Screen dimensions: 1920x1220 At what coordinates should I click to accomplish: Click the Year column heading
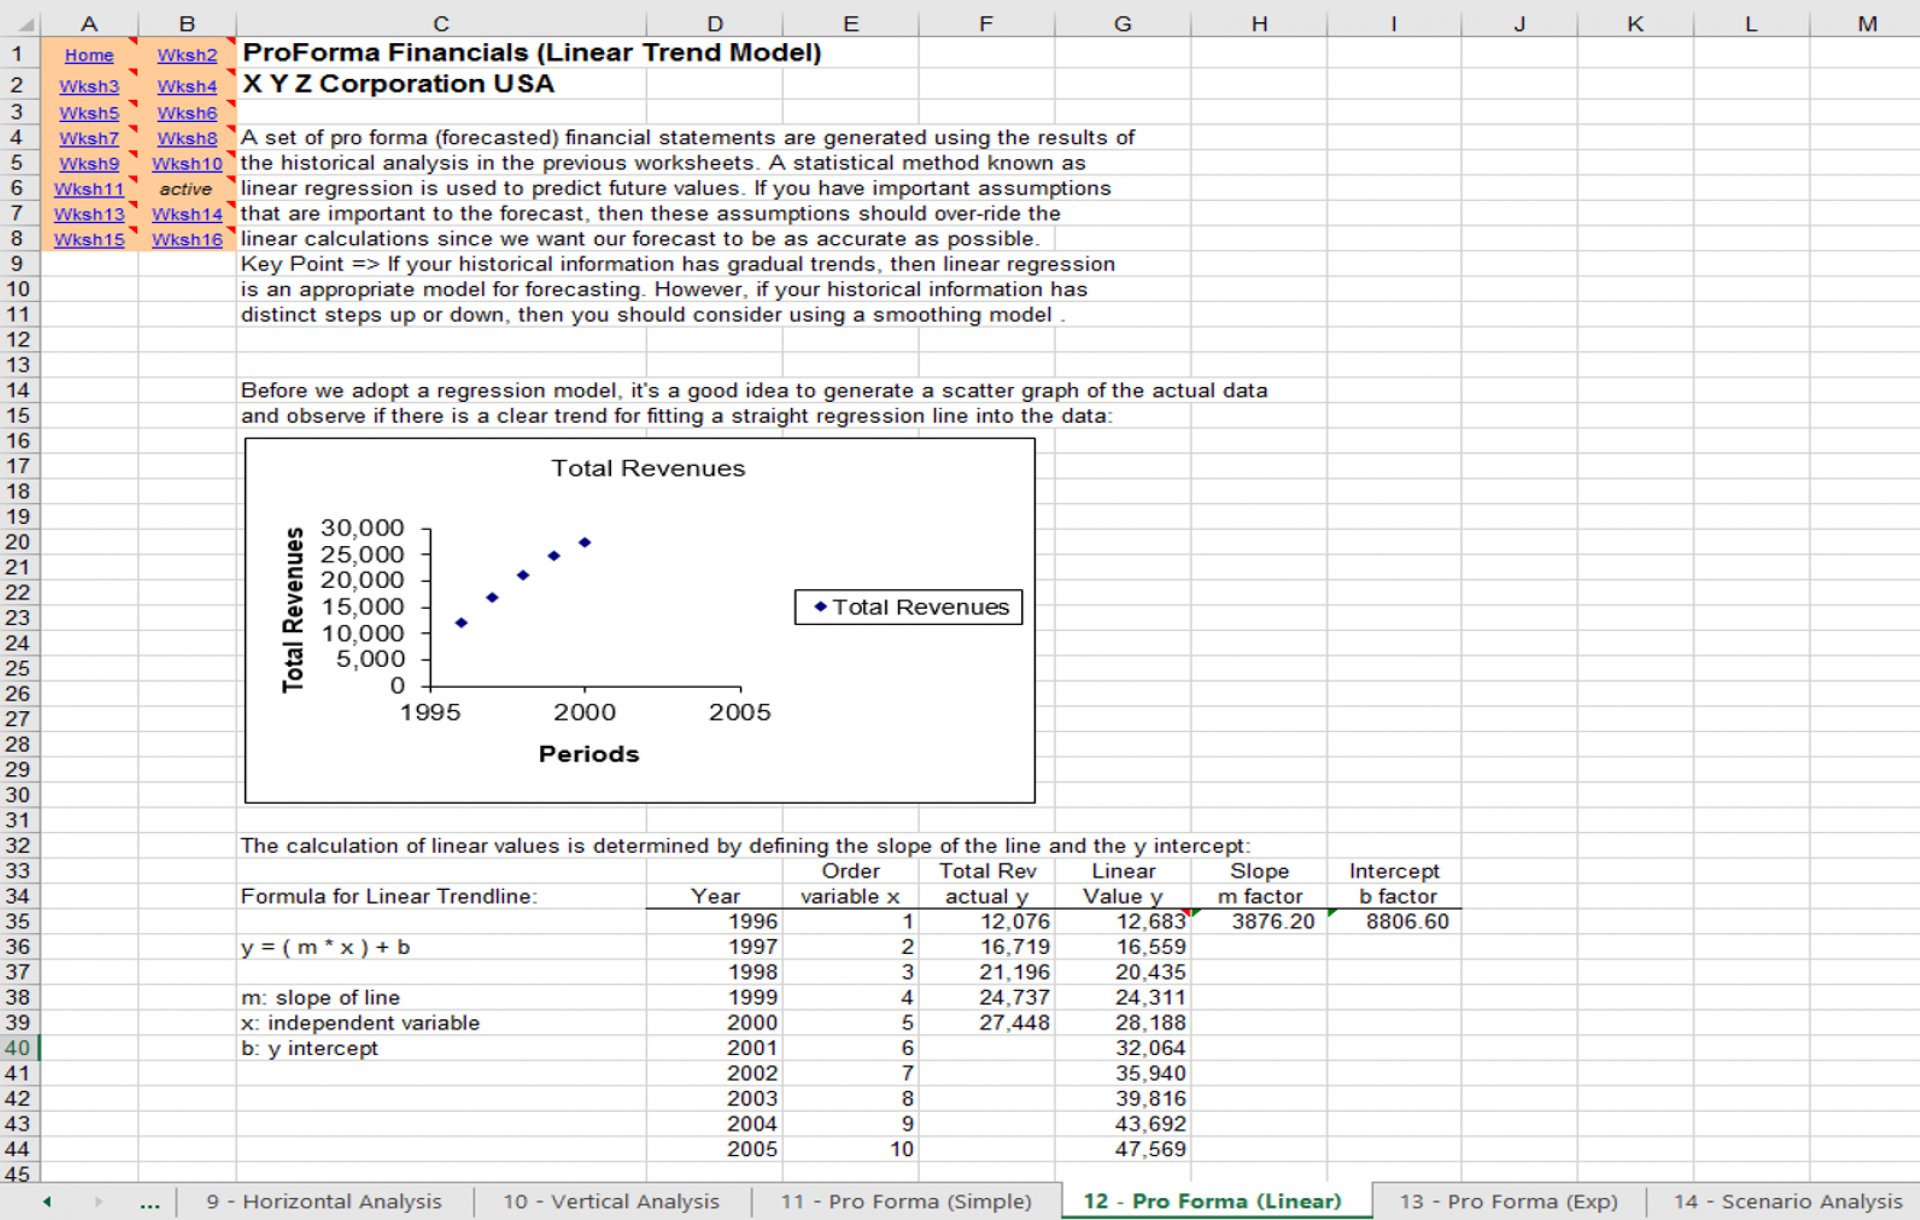(x=714, y=896)
